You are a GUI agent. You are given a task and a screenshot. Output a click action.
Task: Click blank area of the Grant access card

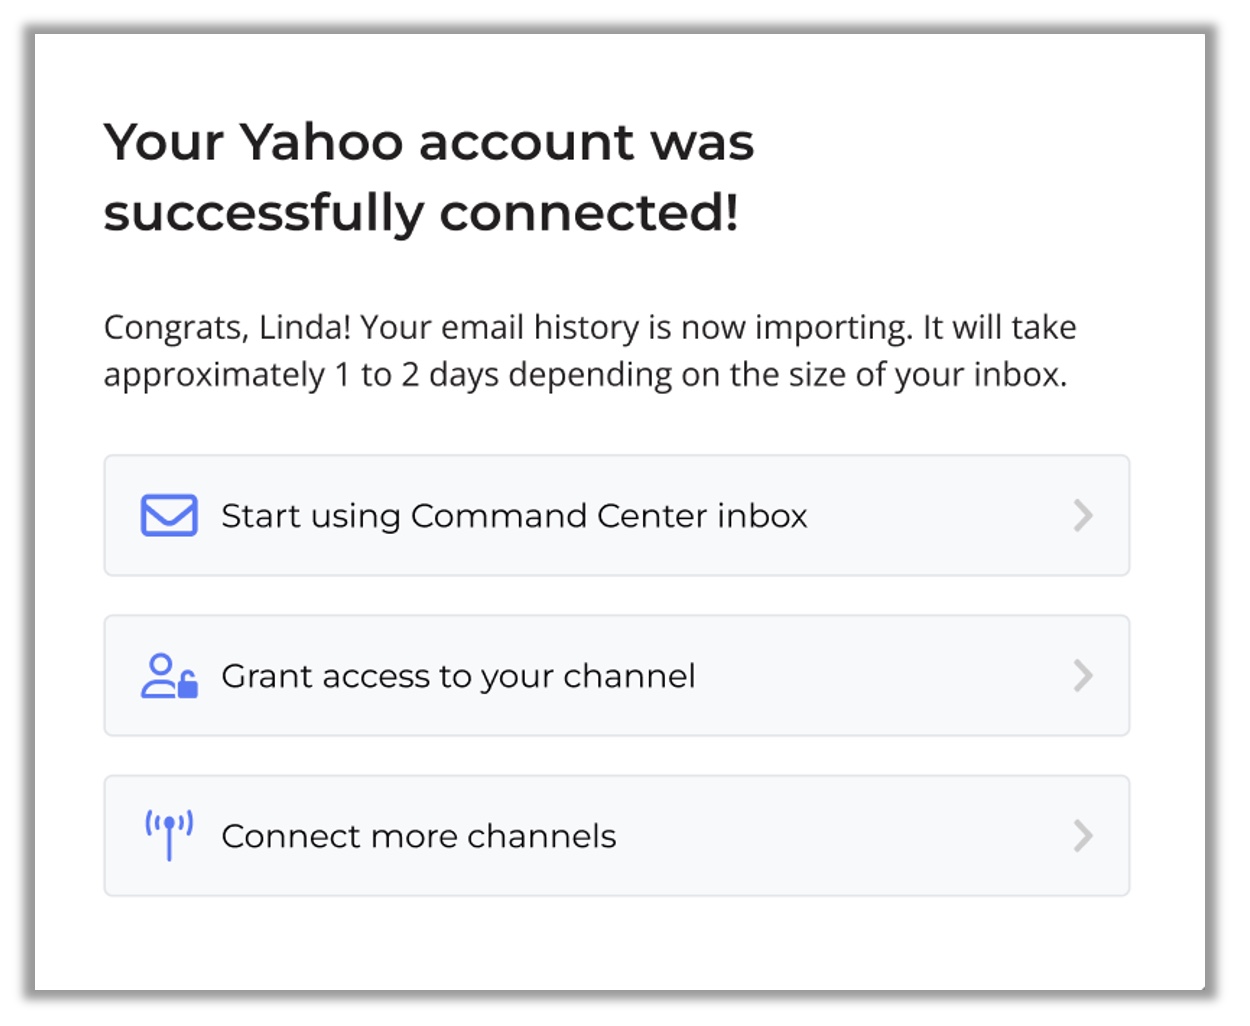[880, 676]
